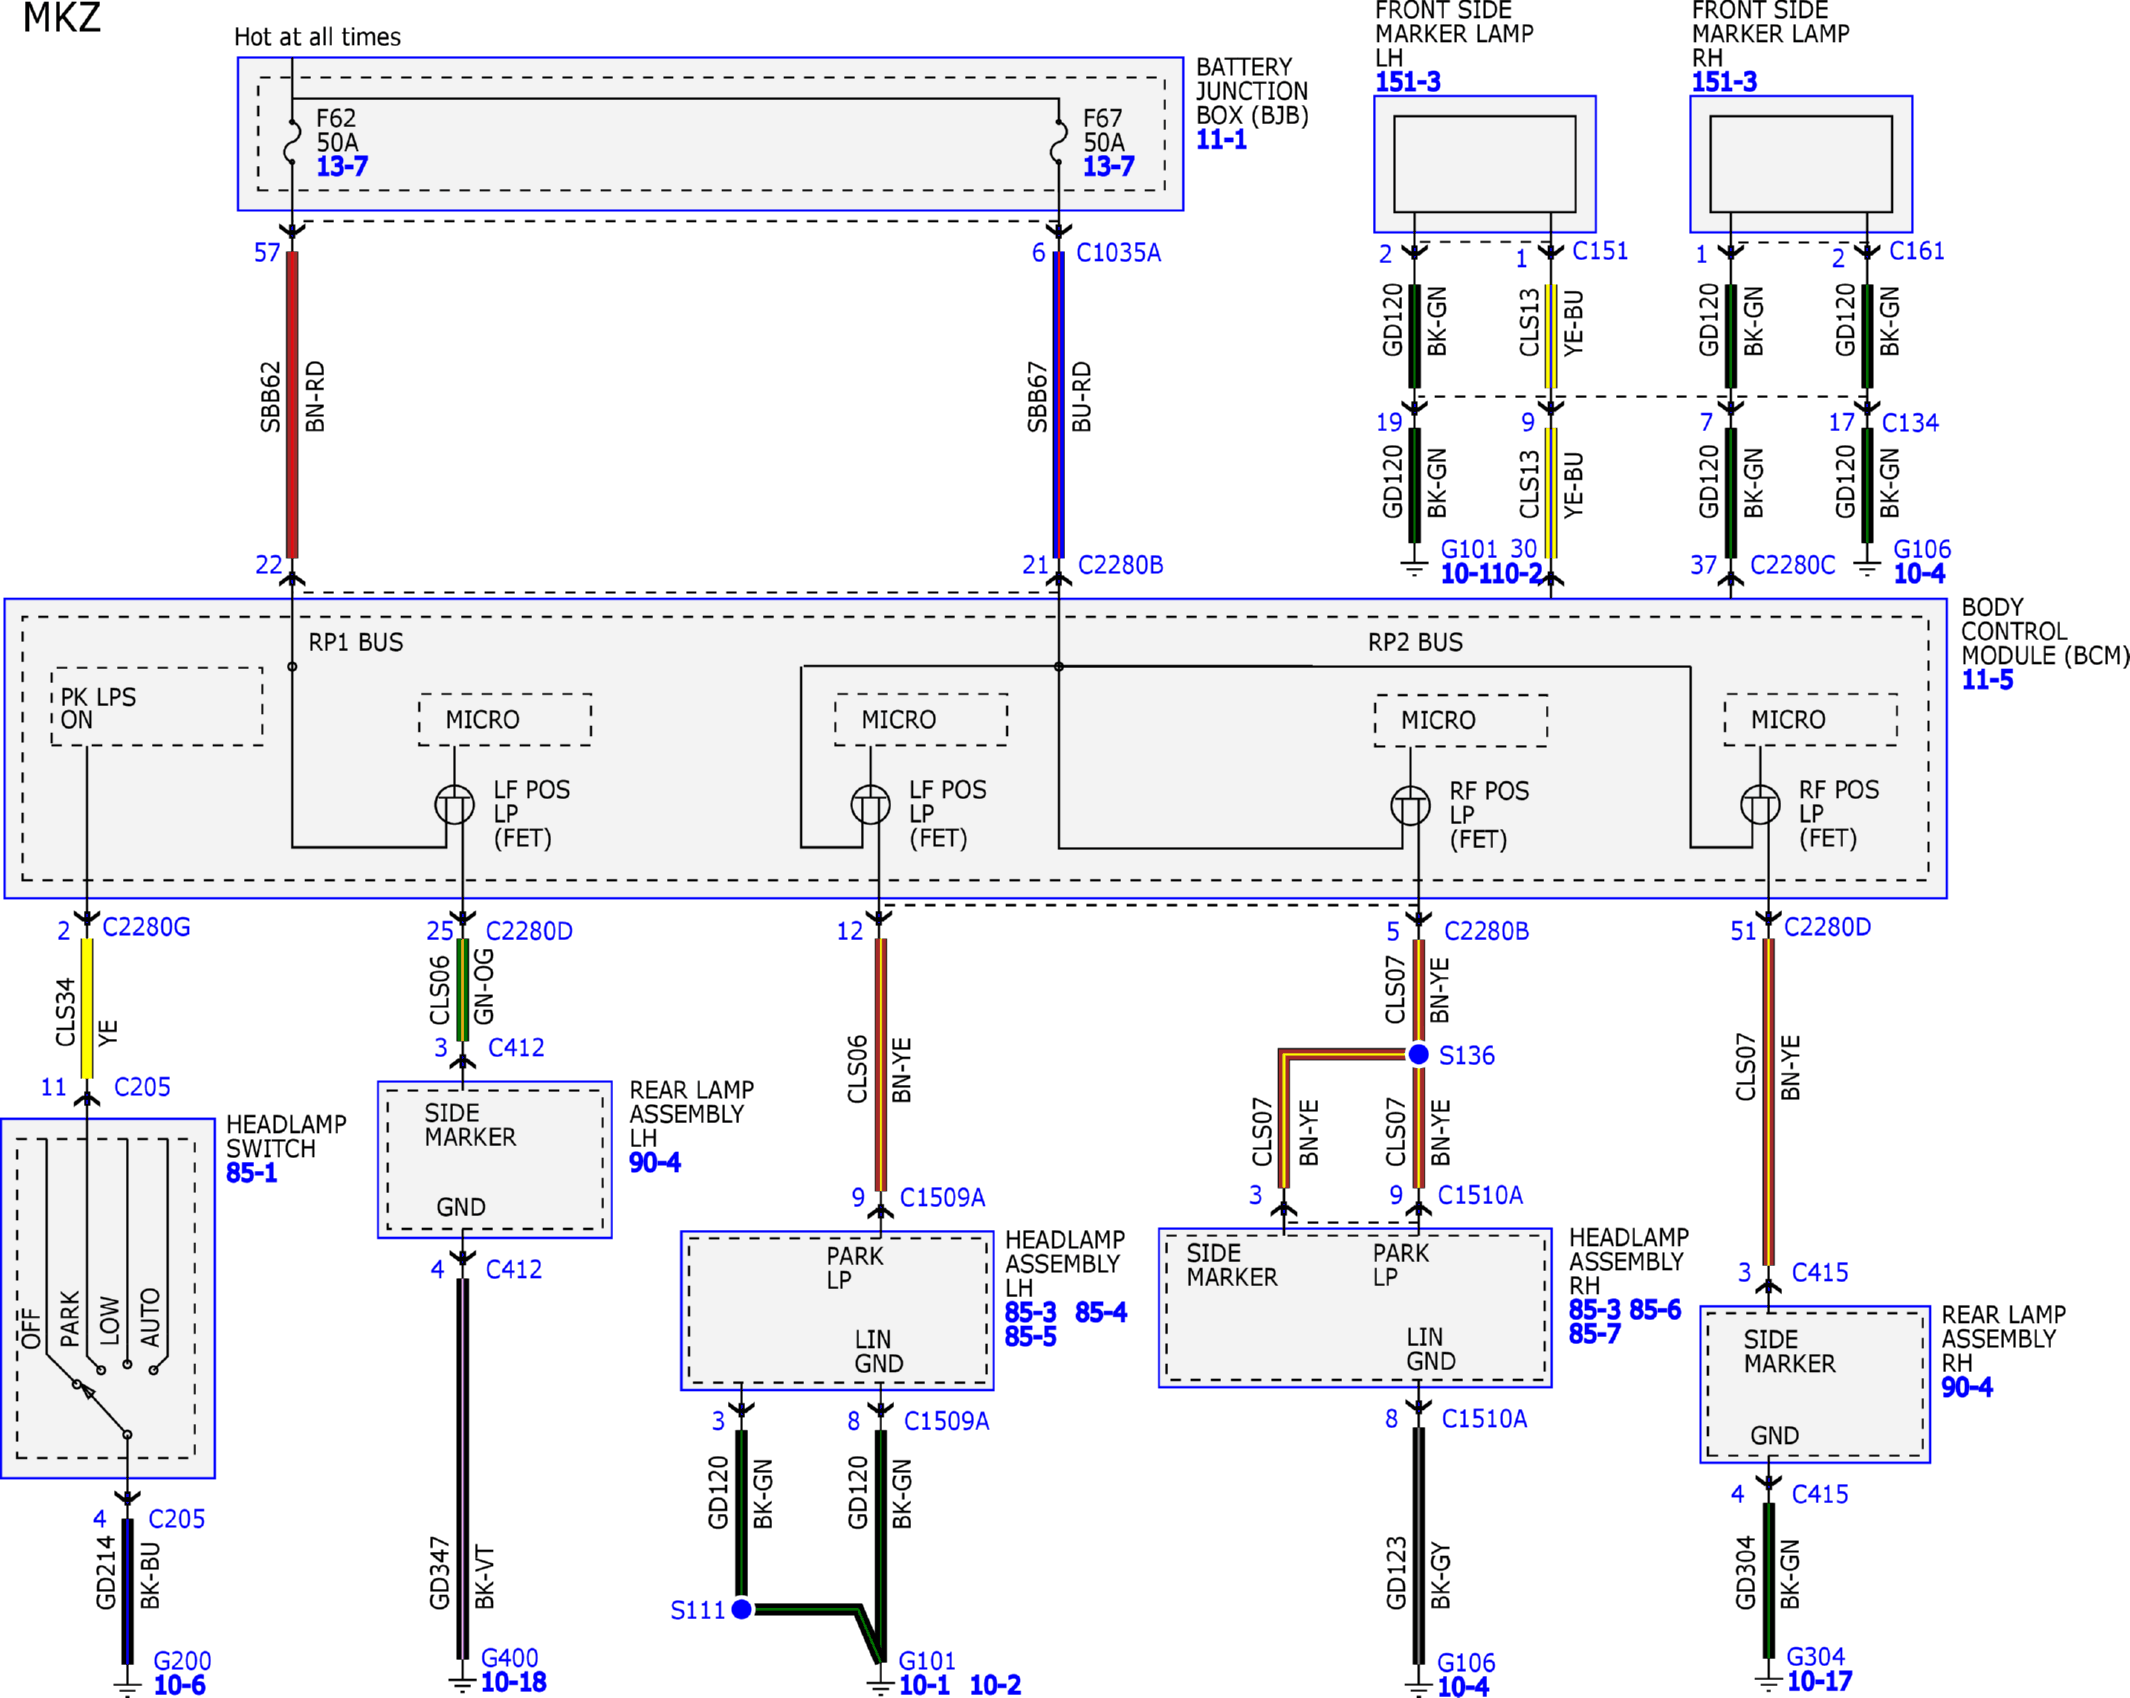Click the OFF headlamp switch position

point(30,1328)
